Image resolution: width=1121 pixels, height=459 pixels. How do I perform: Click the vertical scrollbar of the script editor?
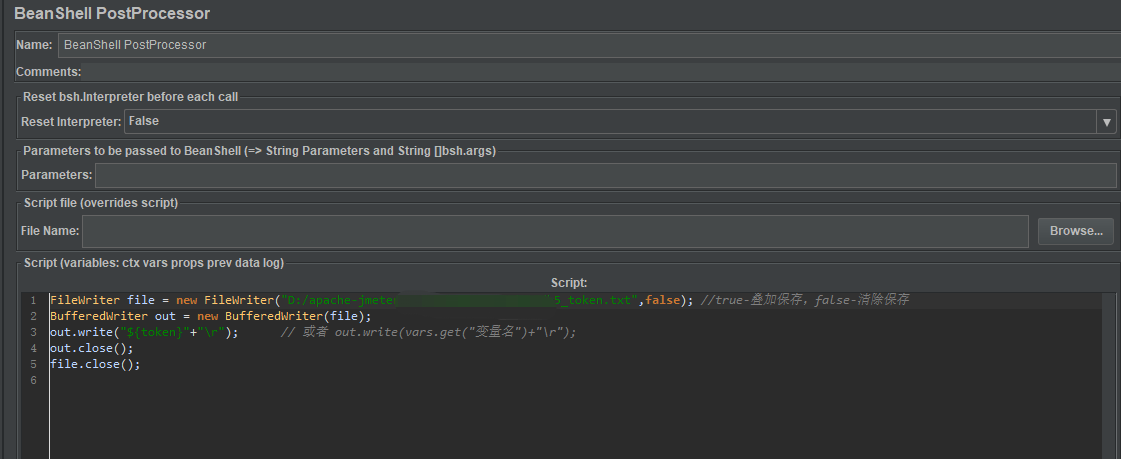click(1108, 375)
